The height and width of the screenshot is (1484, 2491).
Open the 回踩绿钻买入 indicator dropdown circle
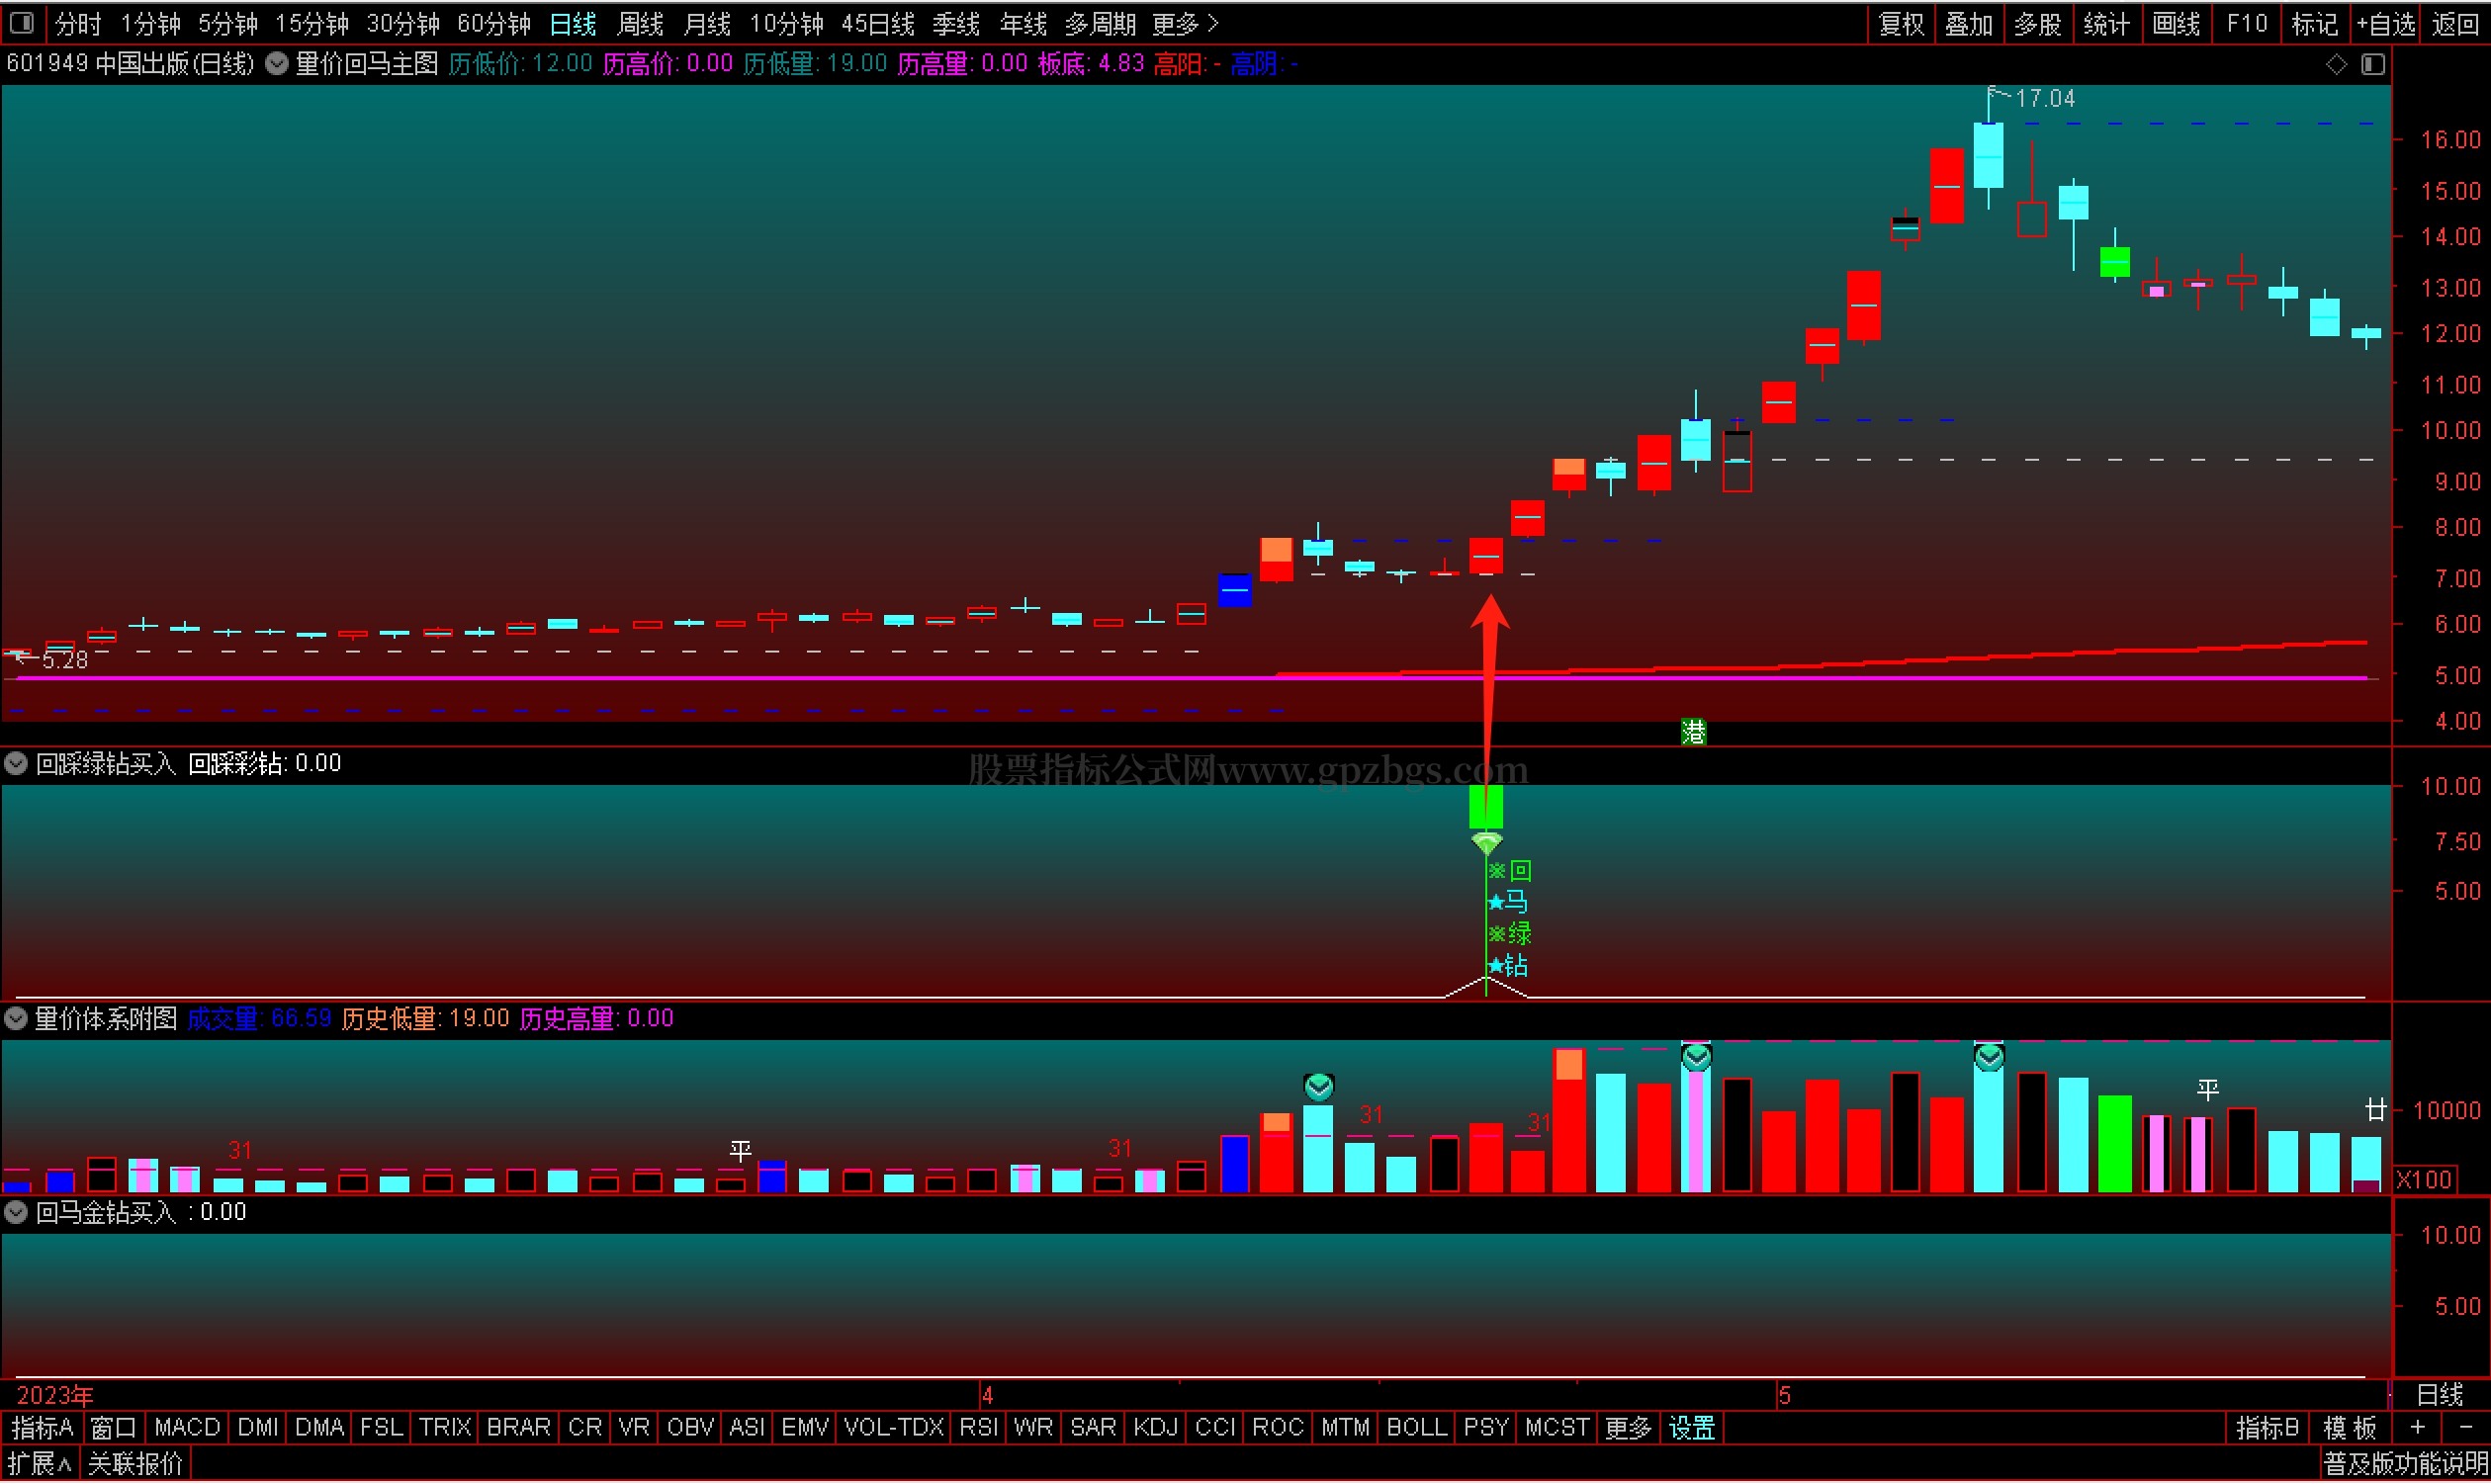point(16,764)
